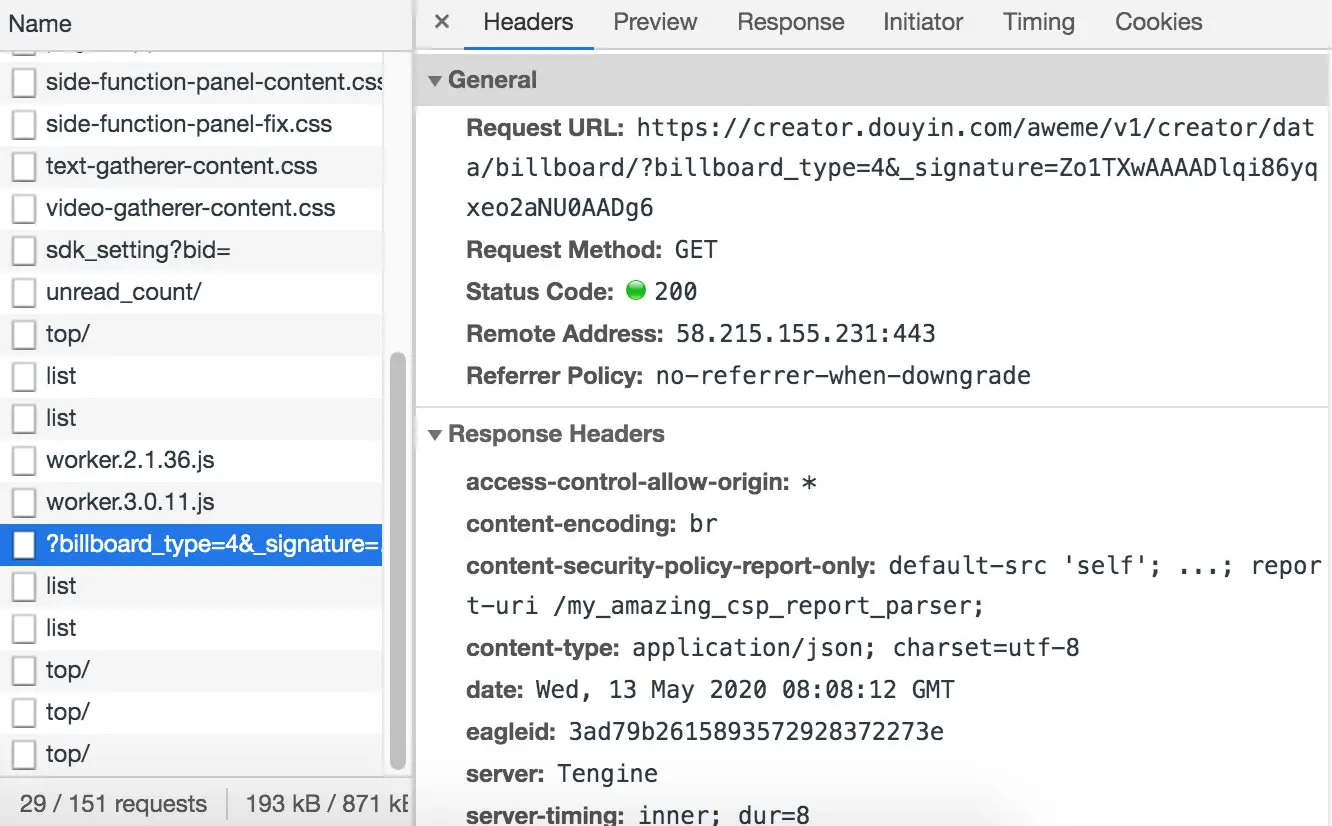Screen dimensions: 1332x826
Task: Click the file icon of the highlighted billboard_type request
Action: pyautogui.click(x=23, y=545)
